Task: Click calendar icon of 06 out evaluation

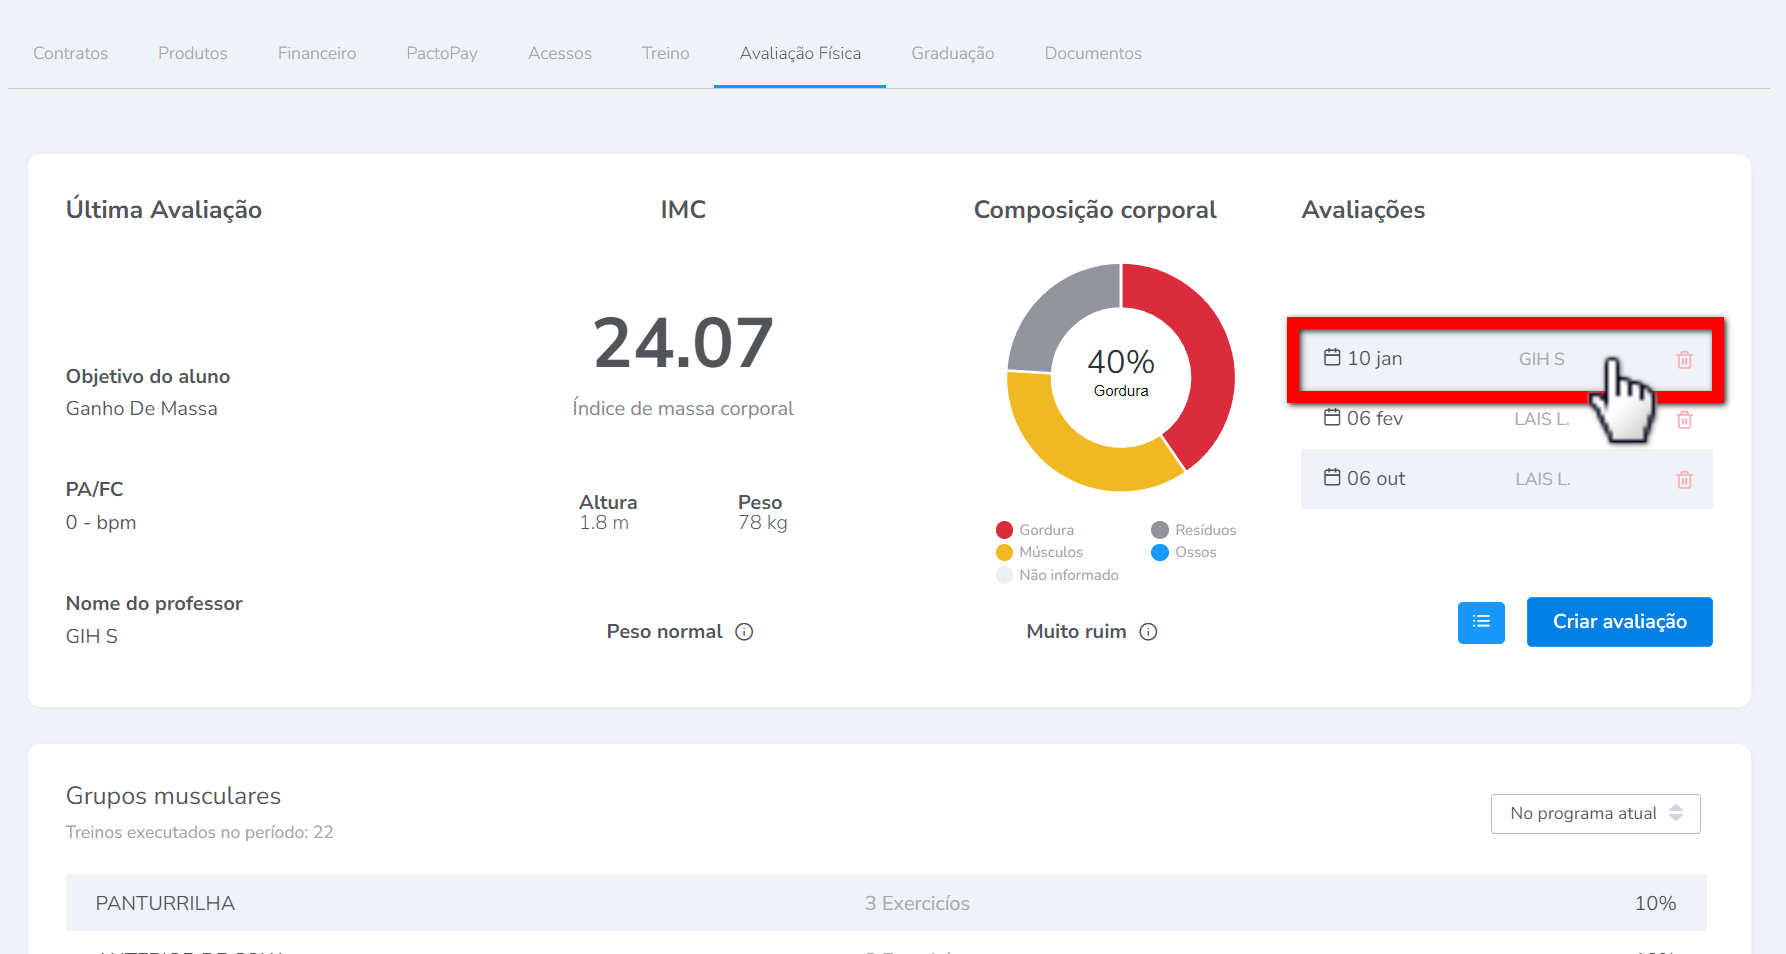Action: coord(1332,478)
